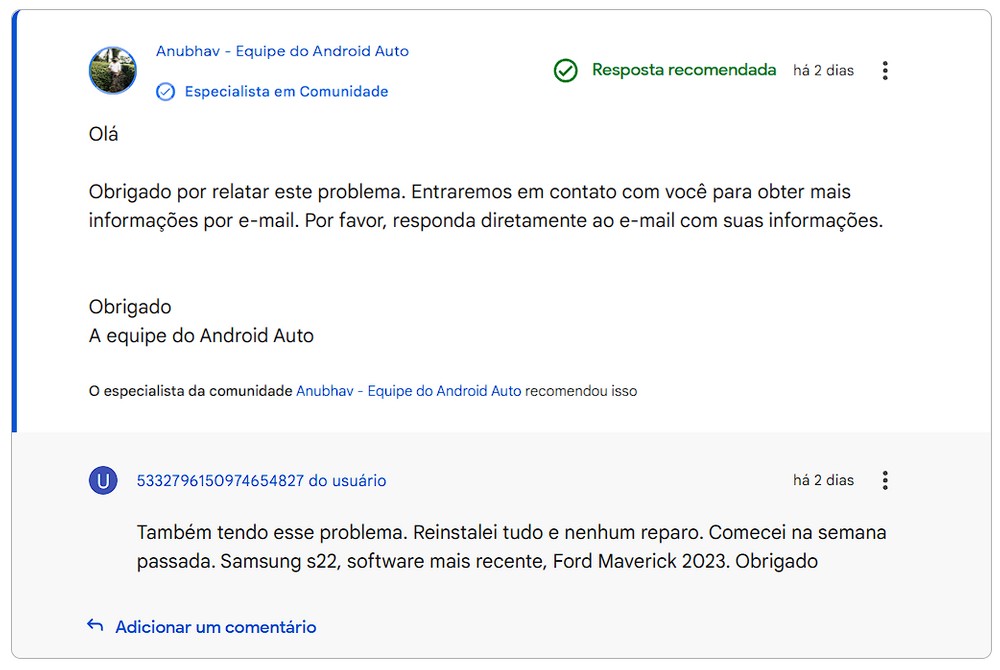
Task: Open the recommended answer's three-dot options menu
Action: tap(885, 70)
